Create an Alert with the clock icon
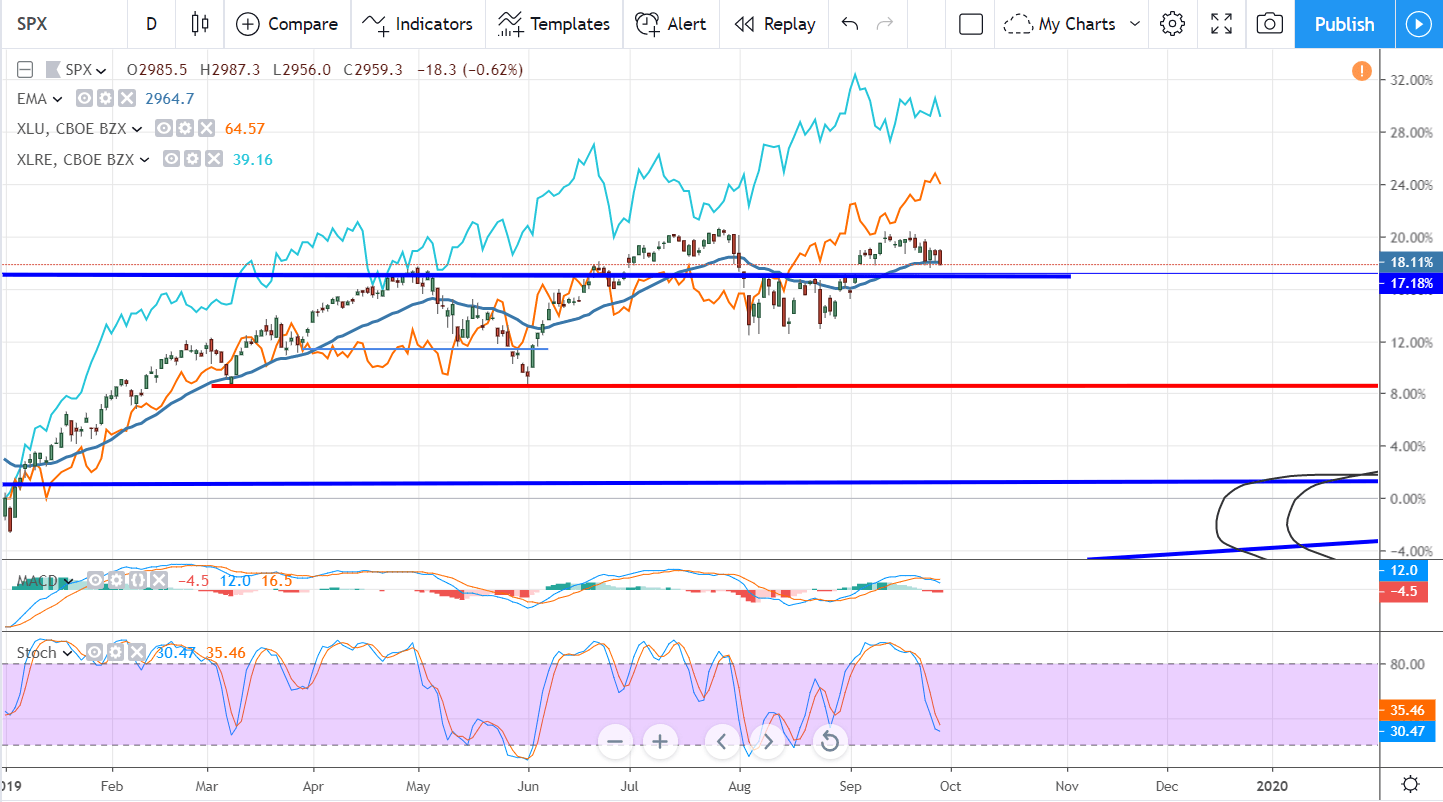Viewport: 1443px width, 802px height. pos(670,24)
